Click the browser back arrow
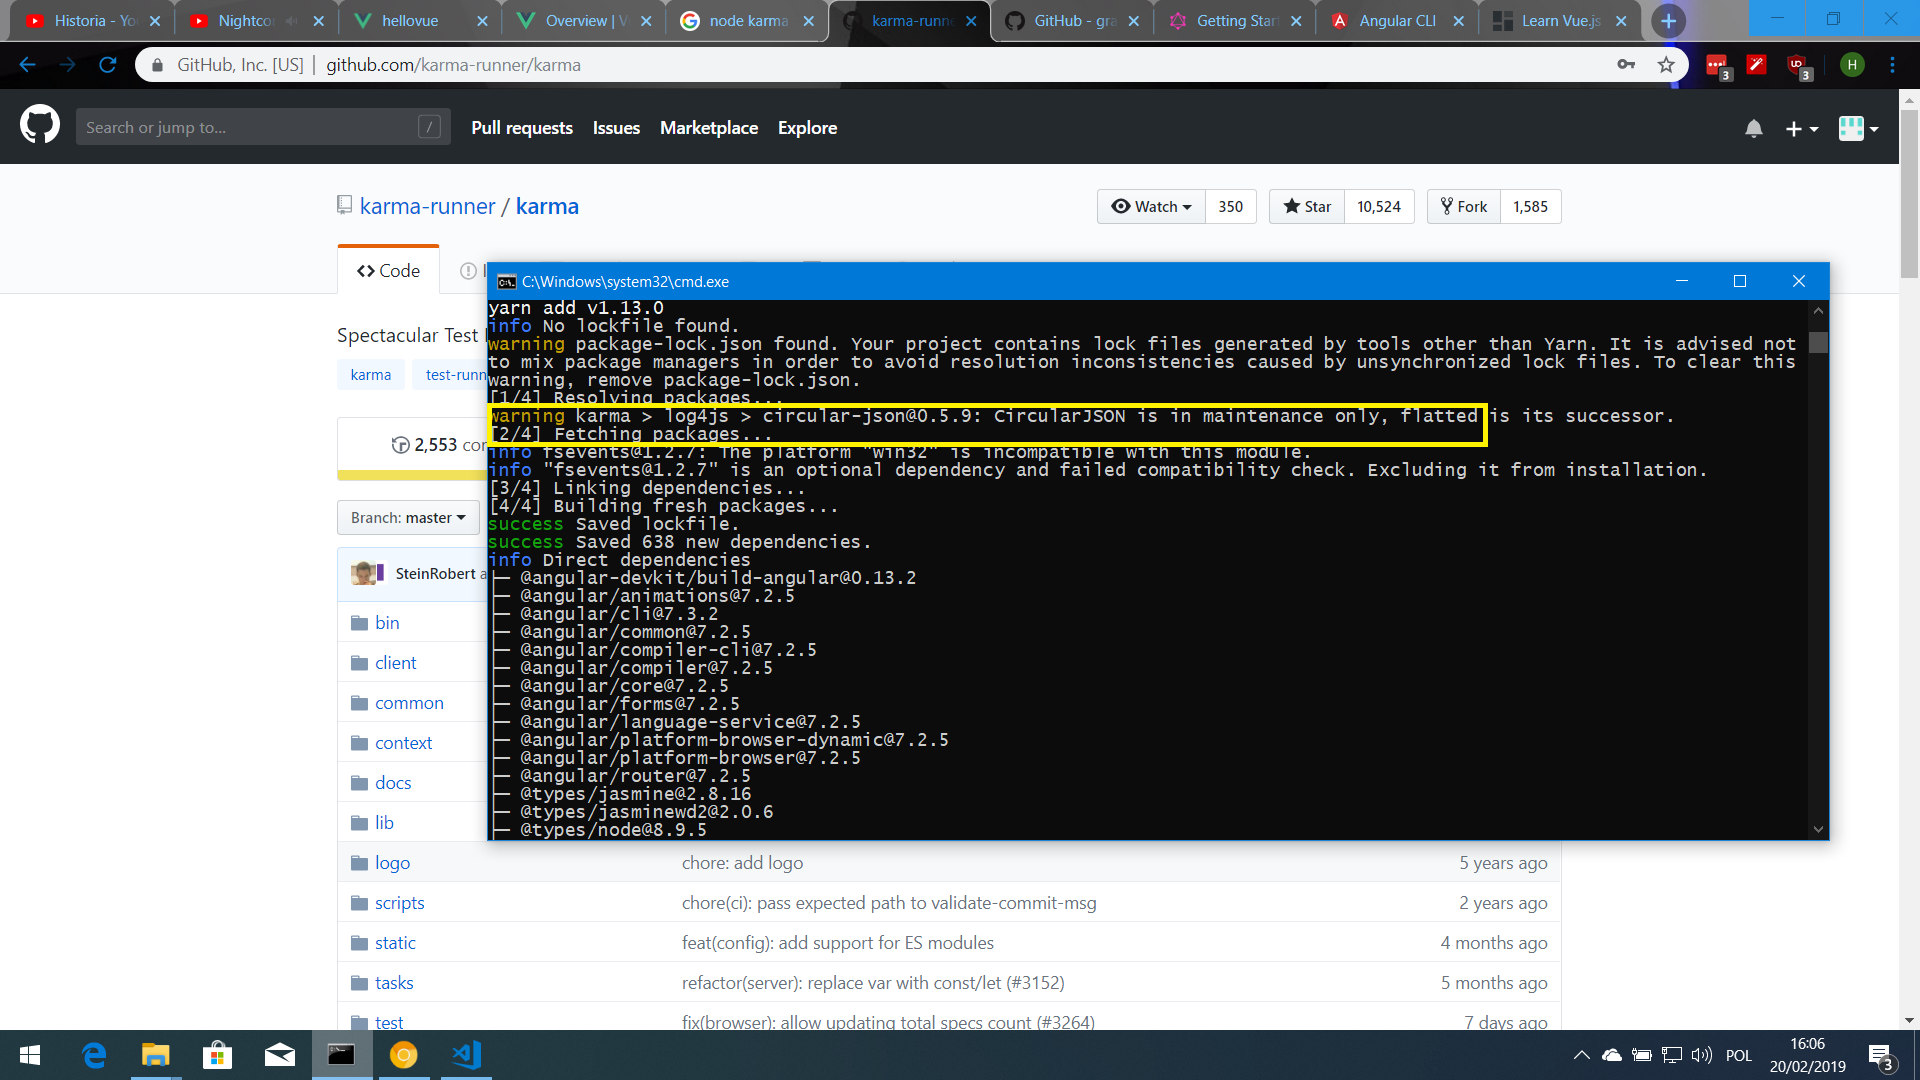Image resolution: width=1920 pixels, height=1080 pixels. [x=27, y=65]
